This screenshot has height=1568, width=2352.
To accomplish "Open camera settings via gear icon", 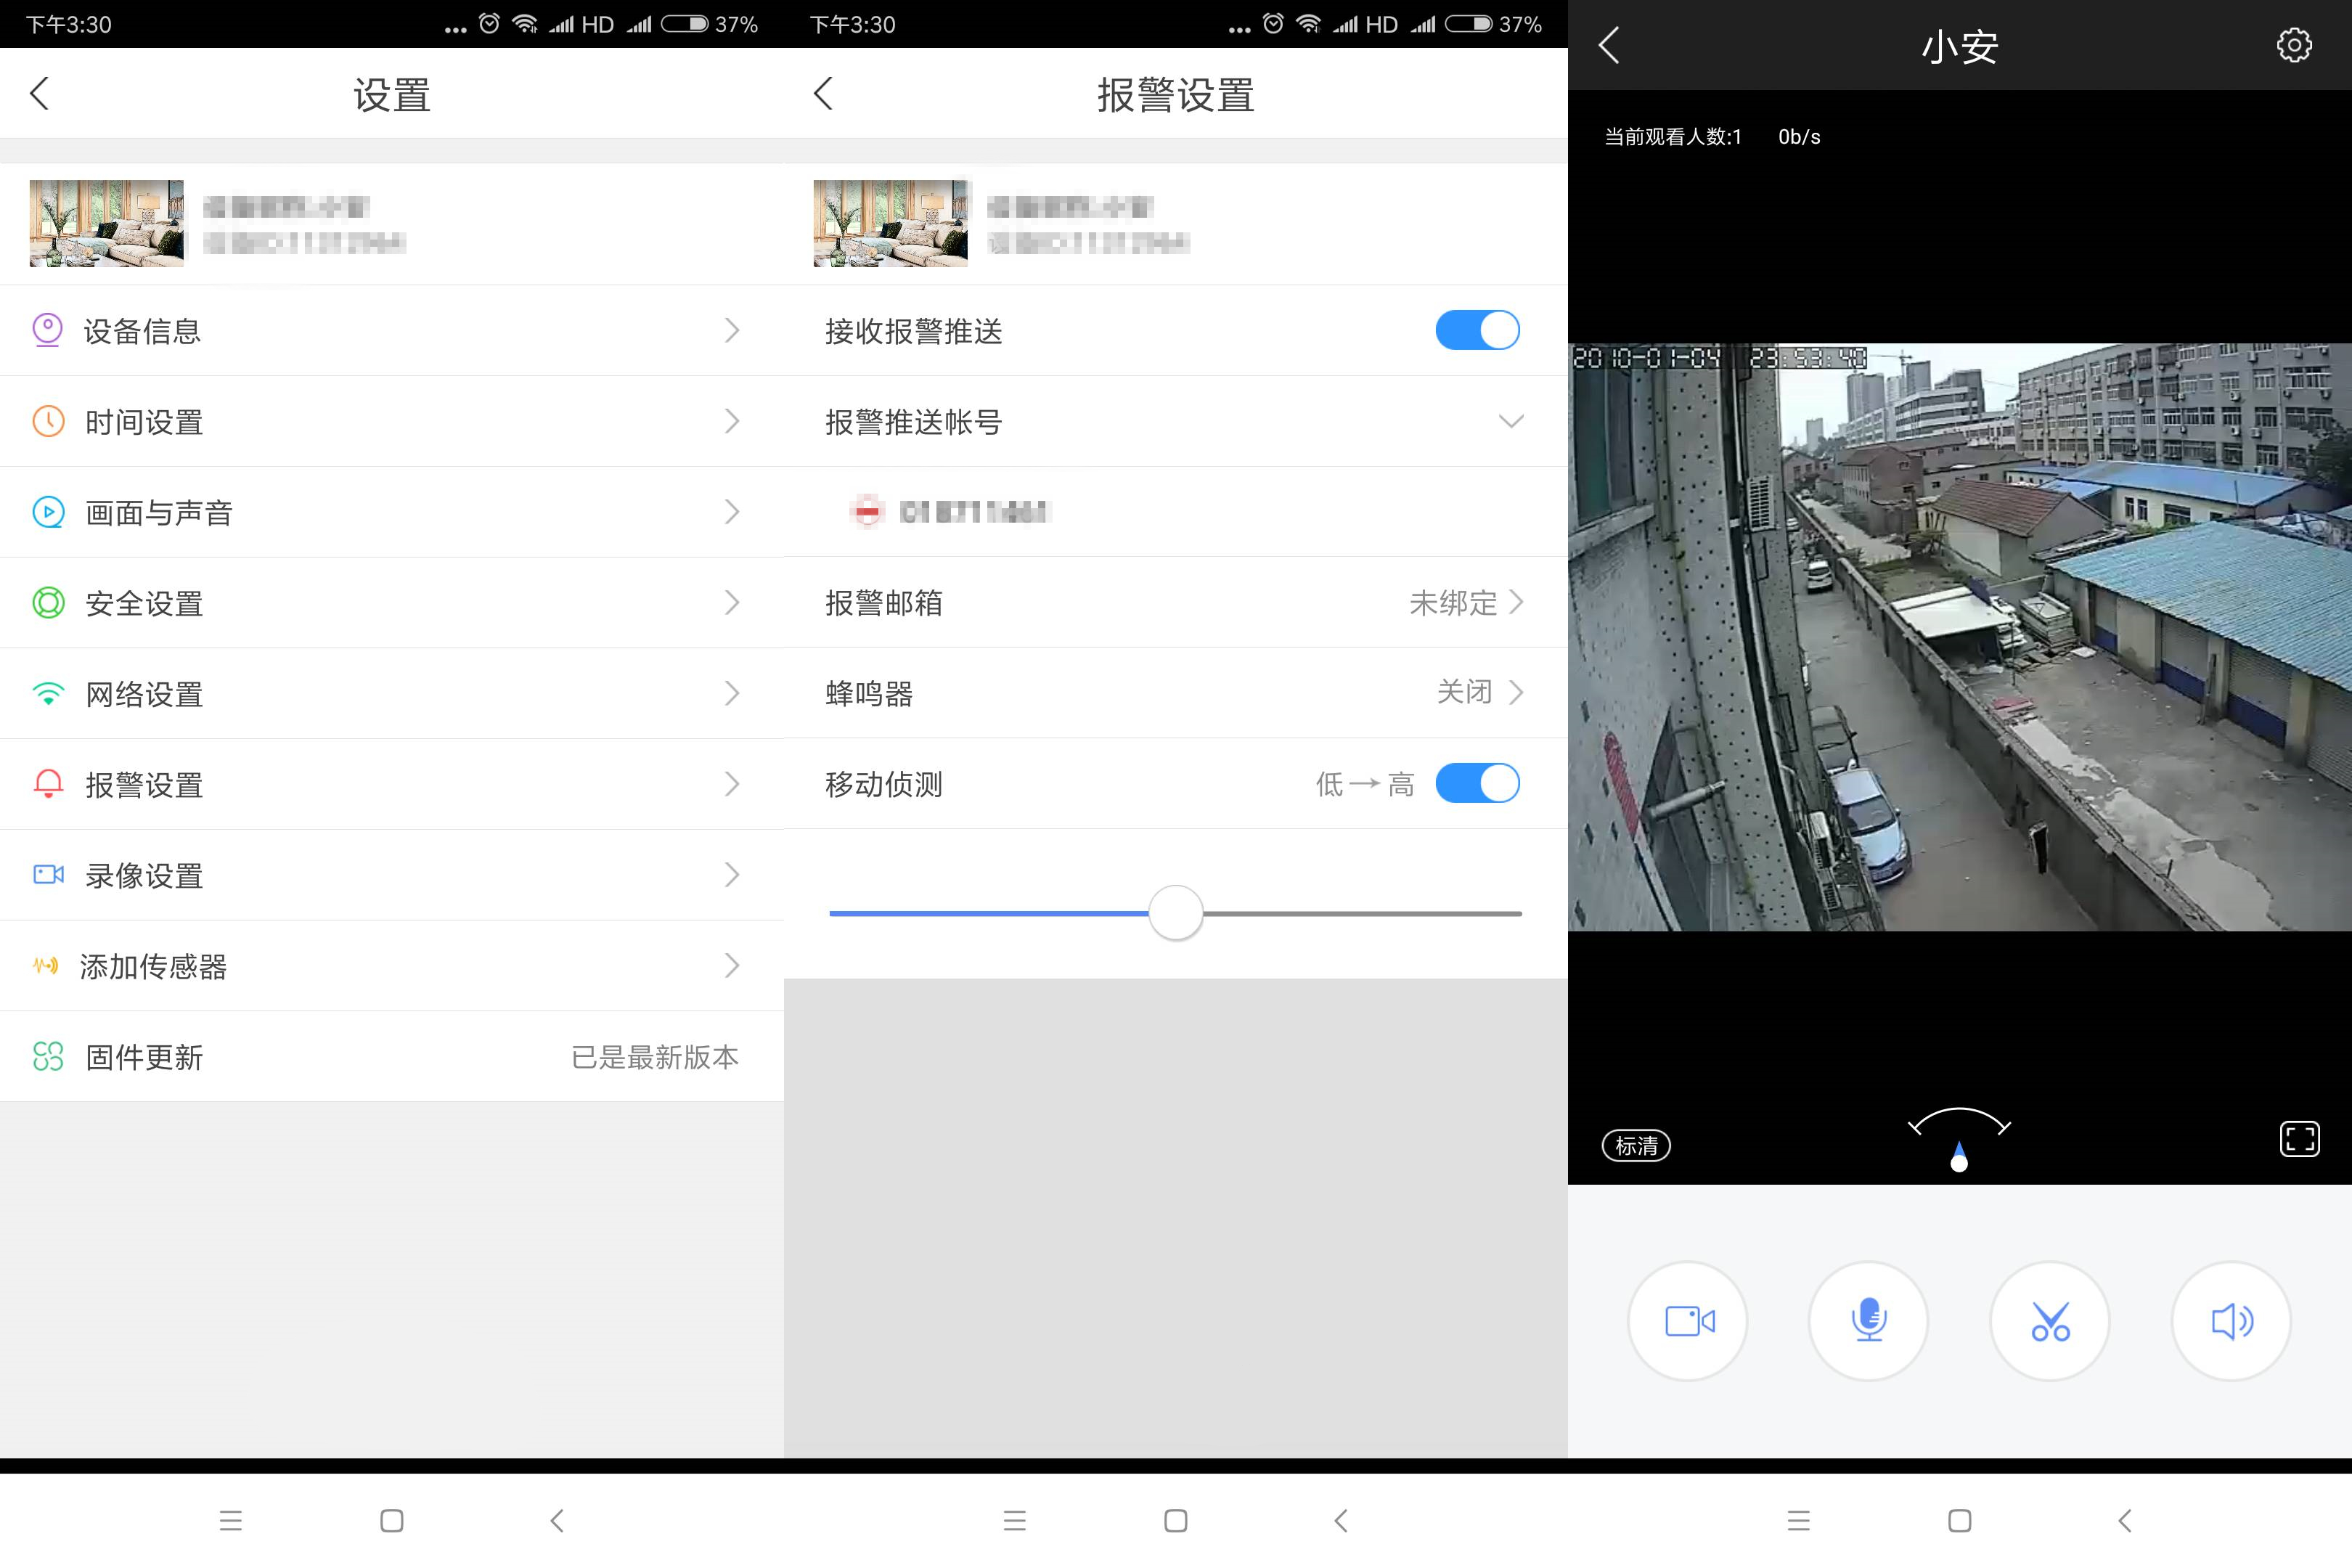I will point(2294,45).
